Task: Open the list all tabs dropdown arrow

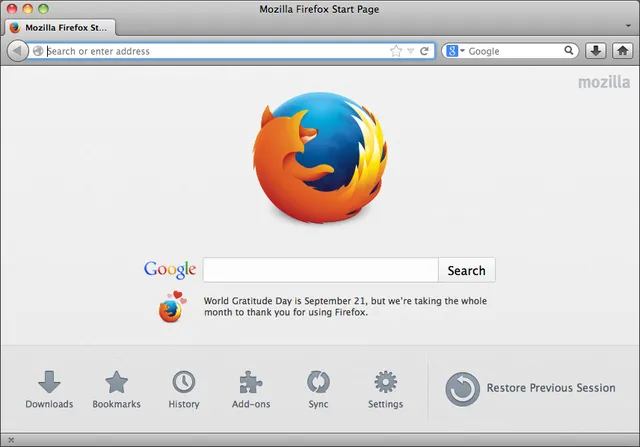Action: [628, 26]
